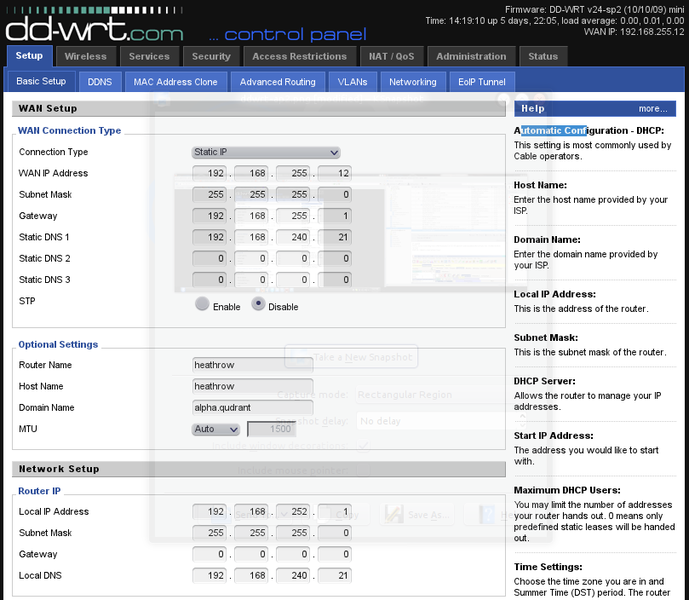Go to the Advanced Routing sub-tab

[277, 81]
